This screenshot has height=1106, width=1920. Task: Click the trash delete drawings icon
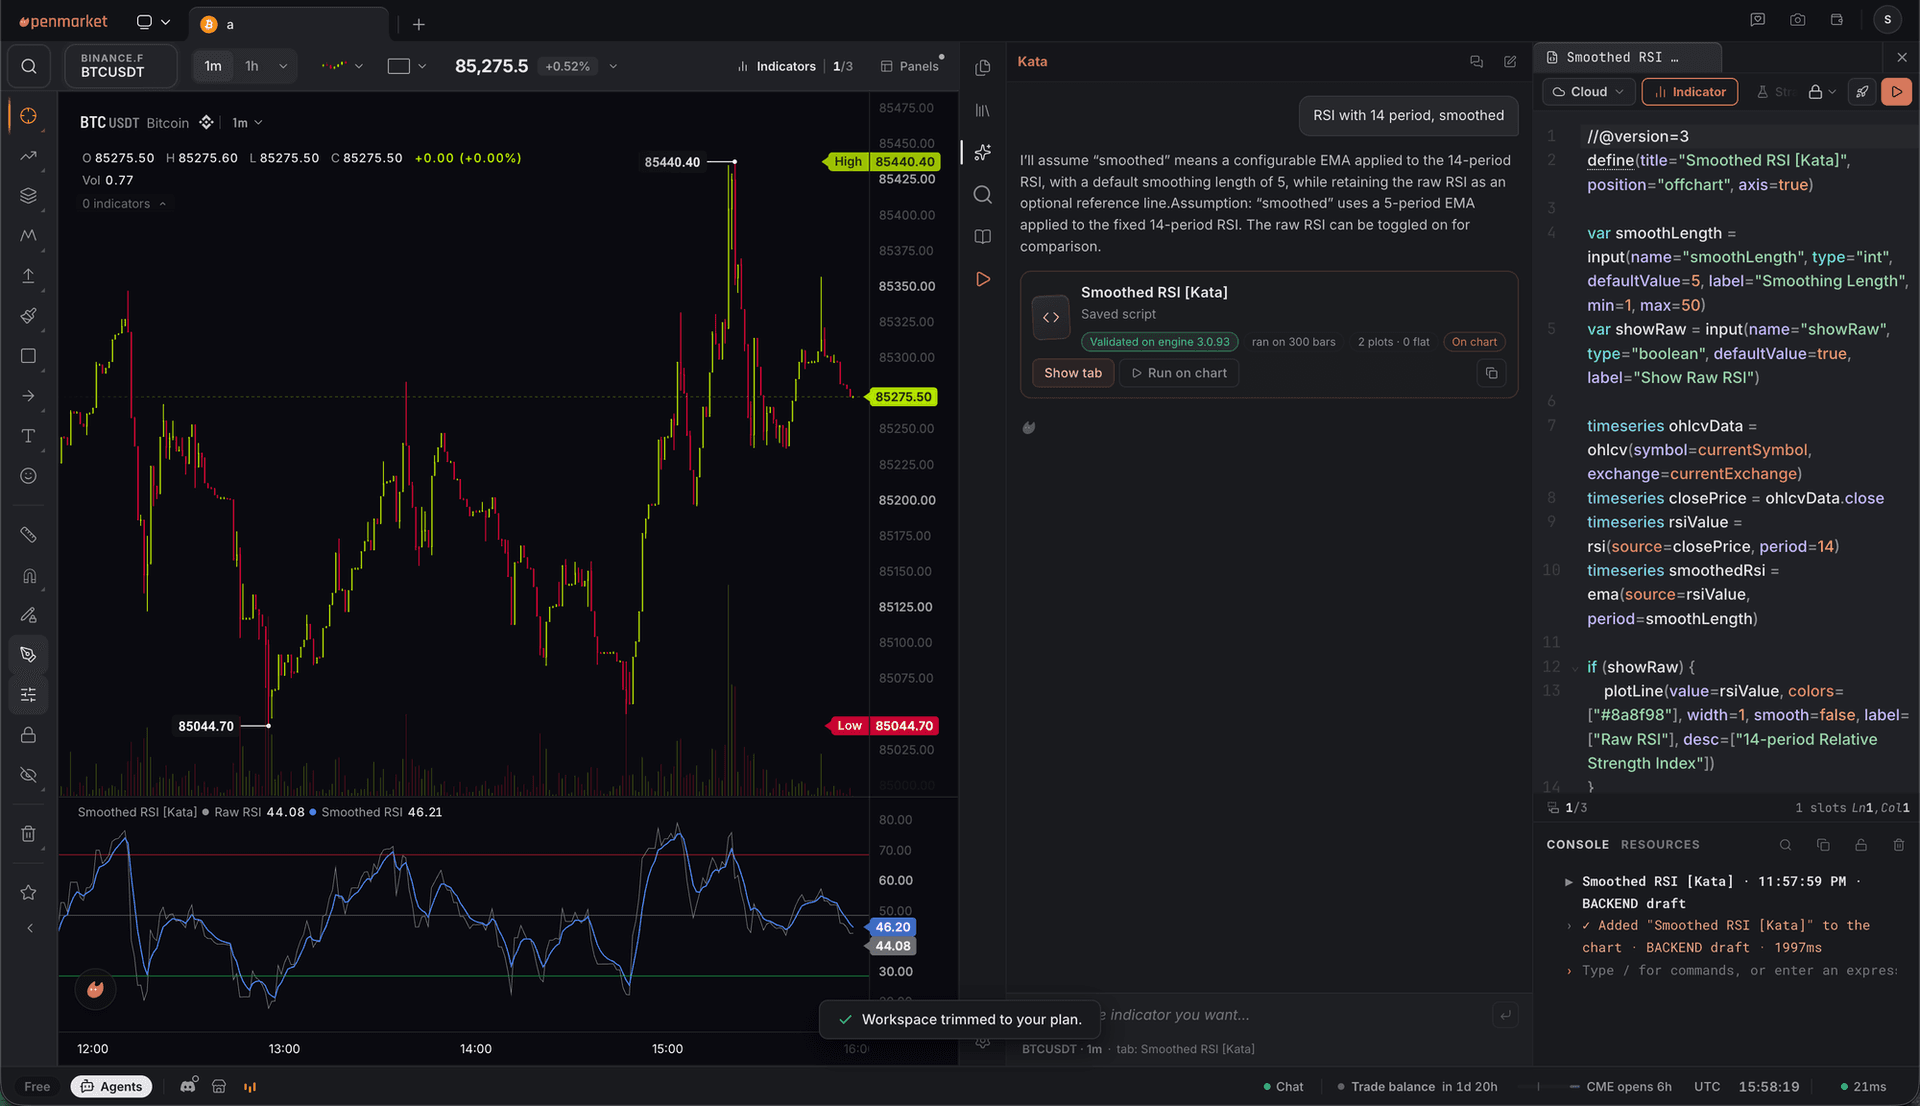[28, 834]
